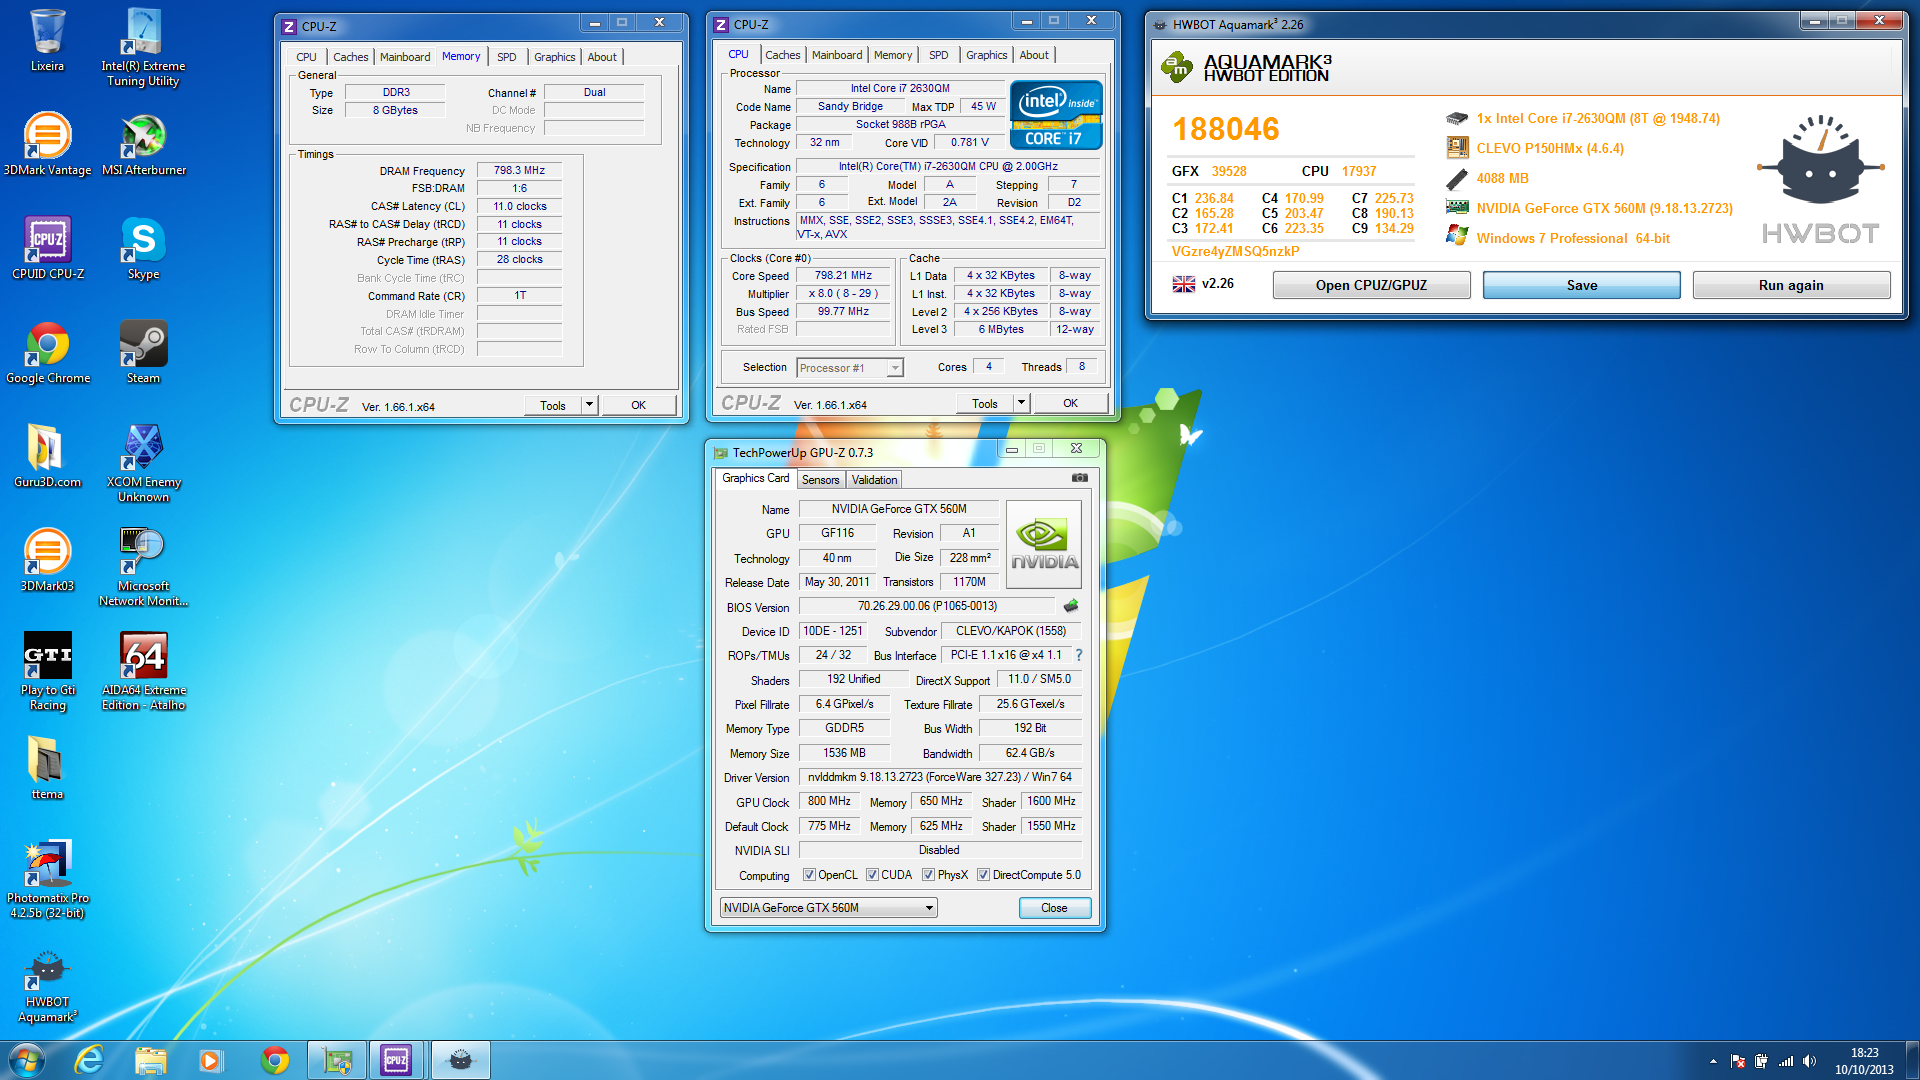Launch Intel Extreme Tuning Utility shortcut
Screen dimensions: 1920x1080
pyautogui.click(x=143, y=48)
